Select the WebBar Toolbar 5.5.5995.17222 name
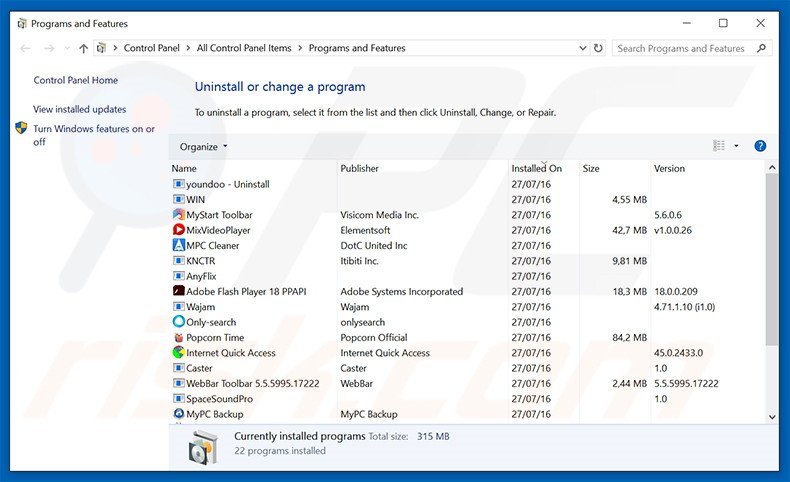Viewport: 790px width, 482px height. [252, 383]
